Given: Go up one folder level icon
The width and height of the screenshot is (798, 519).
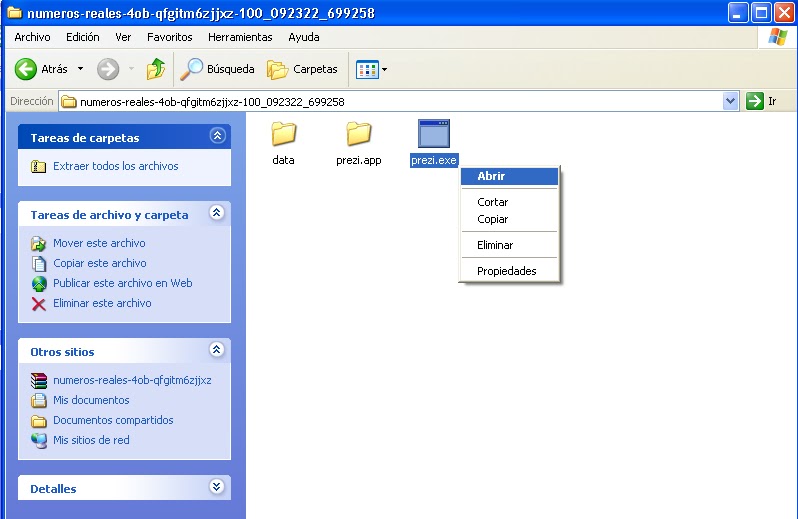Looking at the screenshot, I should (156, 69).
